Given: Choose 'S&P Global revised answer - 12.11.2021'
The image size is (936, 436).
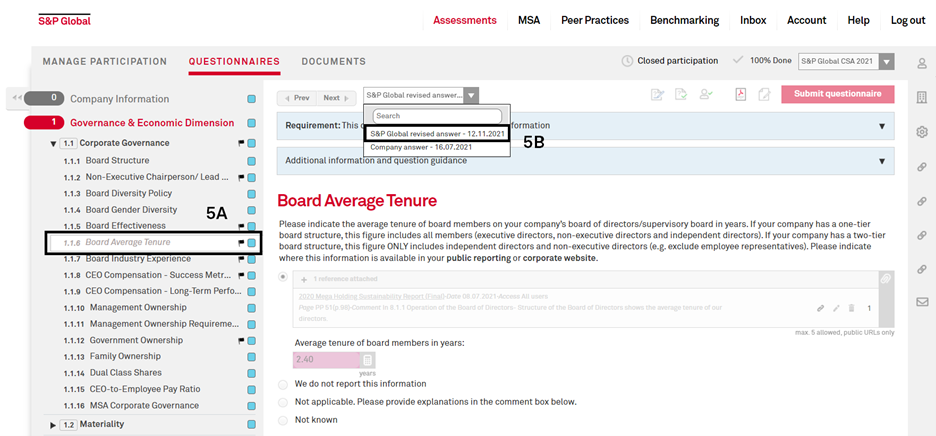Looking at the screenshot, I should coord(436,134).
